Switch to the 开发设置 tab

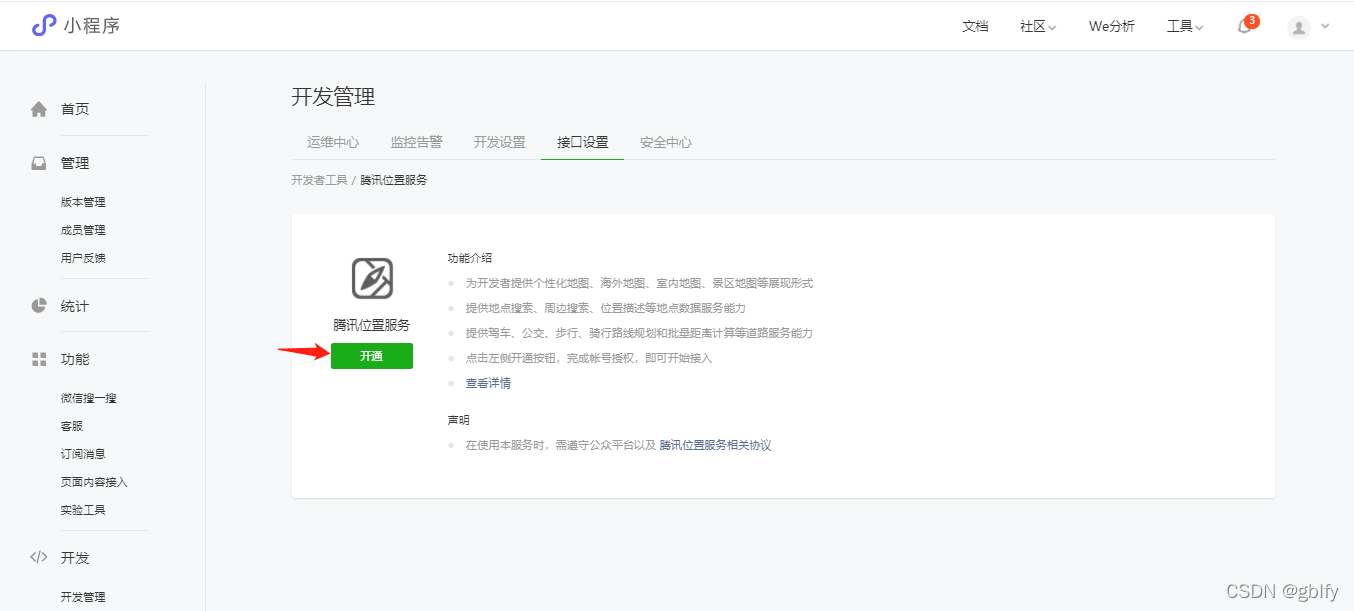(x=499, y=142)
